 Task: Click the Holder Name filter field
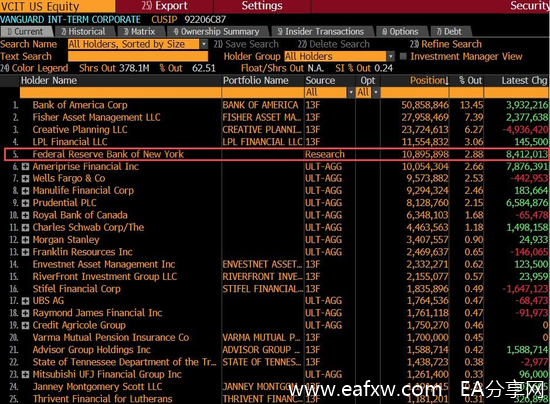point(120,93)
